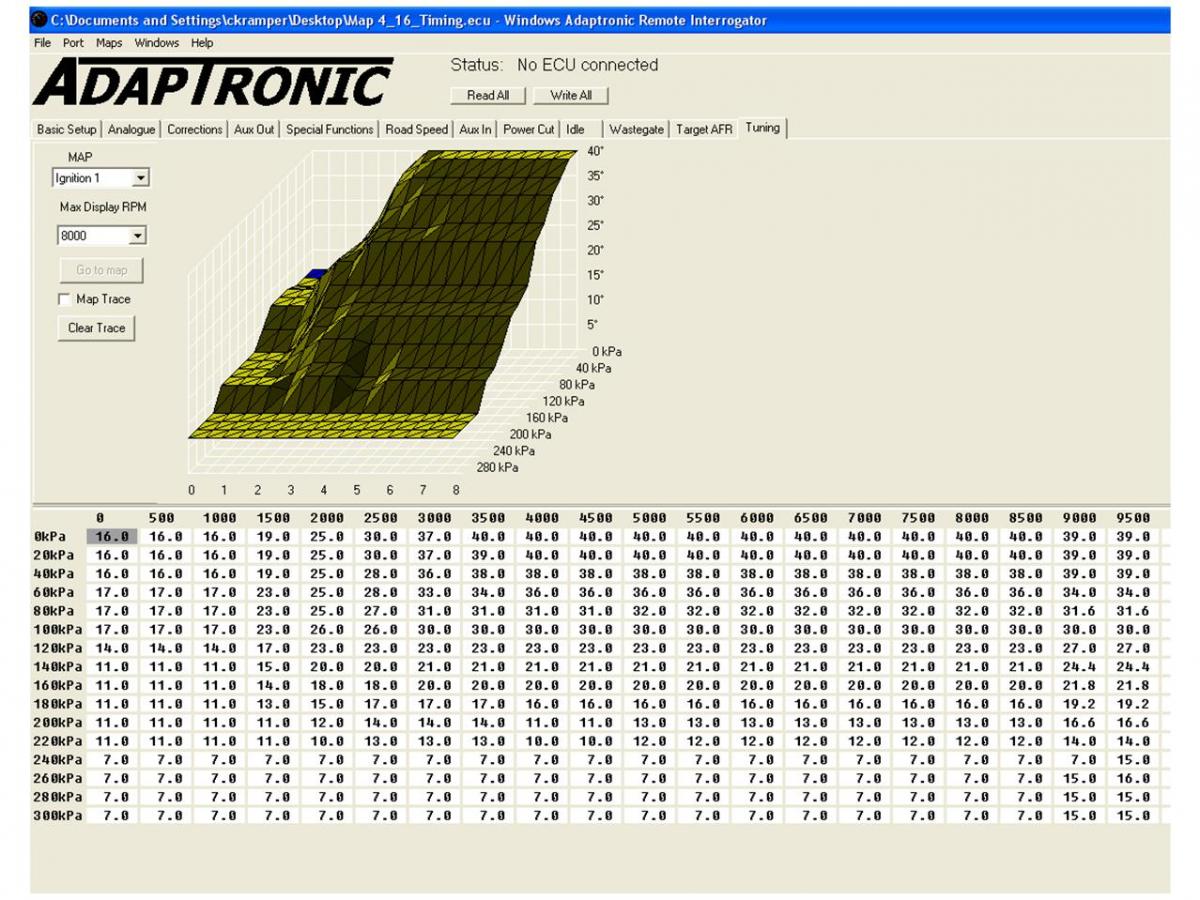Open the File menu

pyautogui.click(x=42, y=43)
